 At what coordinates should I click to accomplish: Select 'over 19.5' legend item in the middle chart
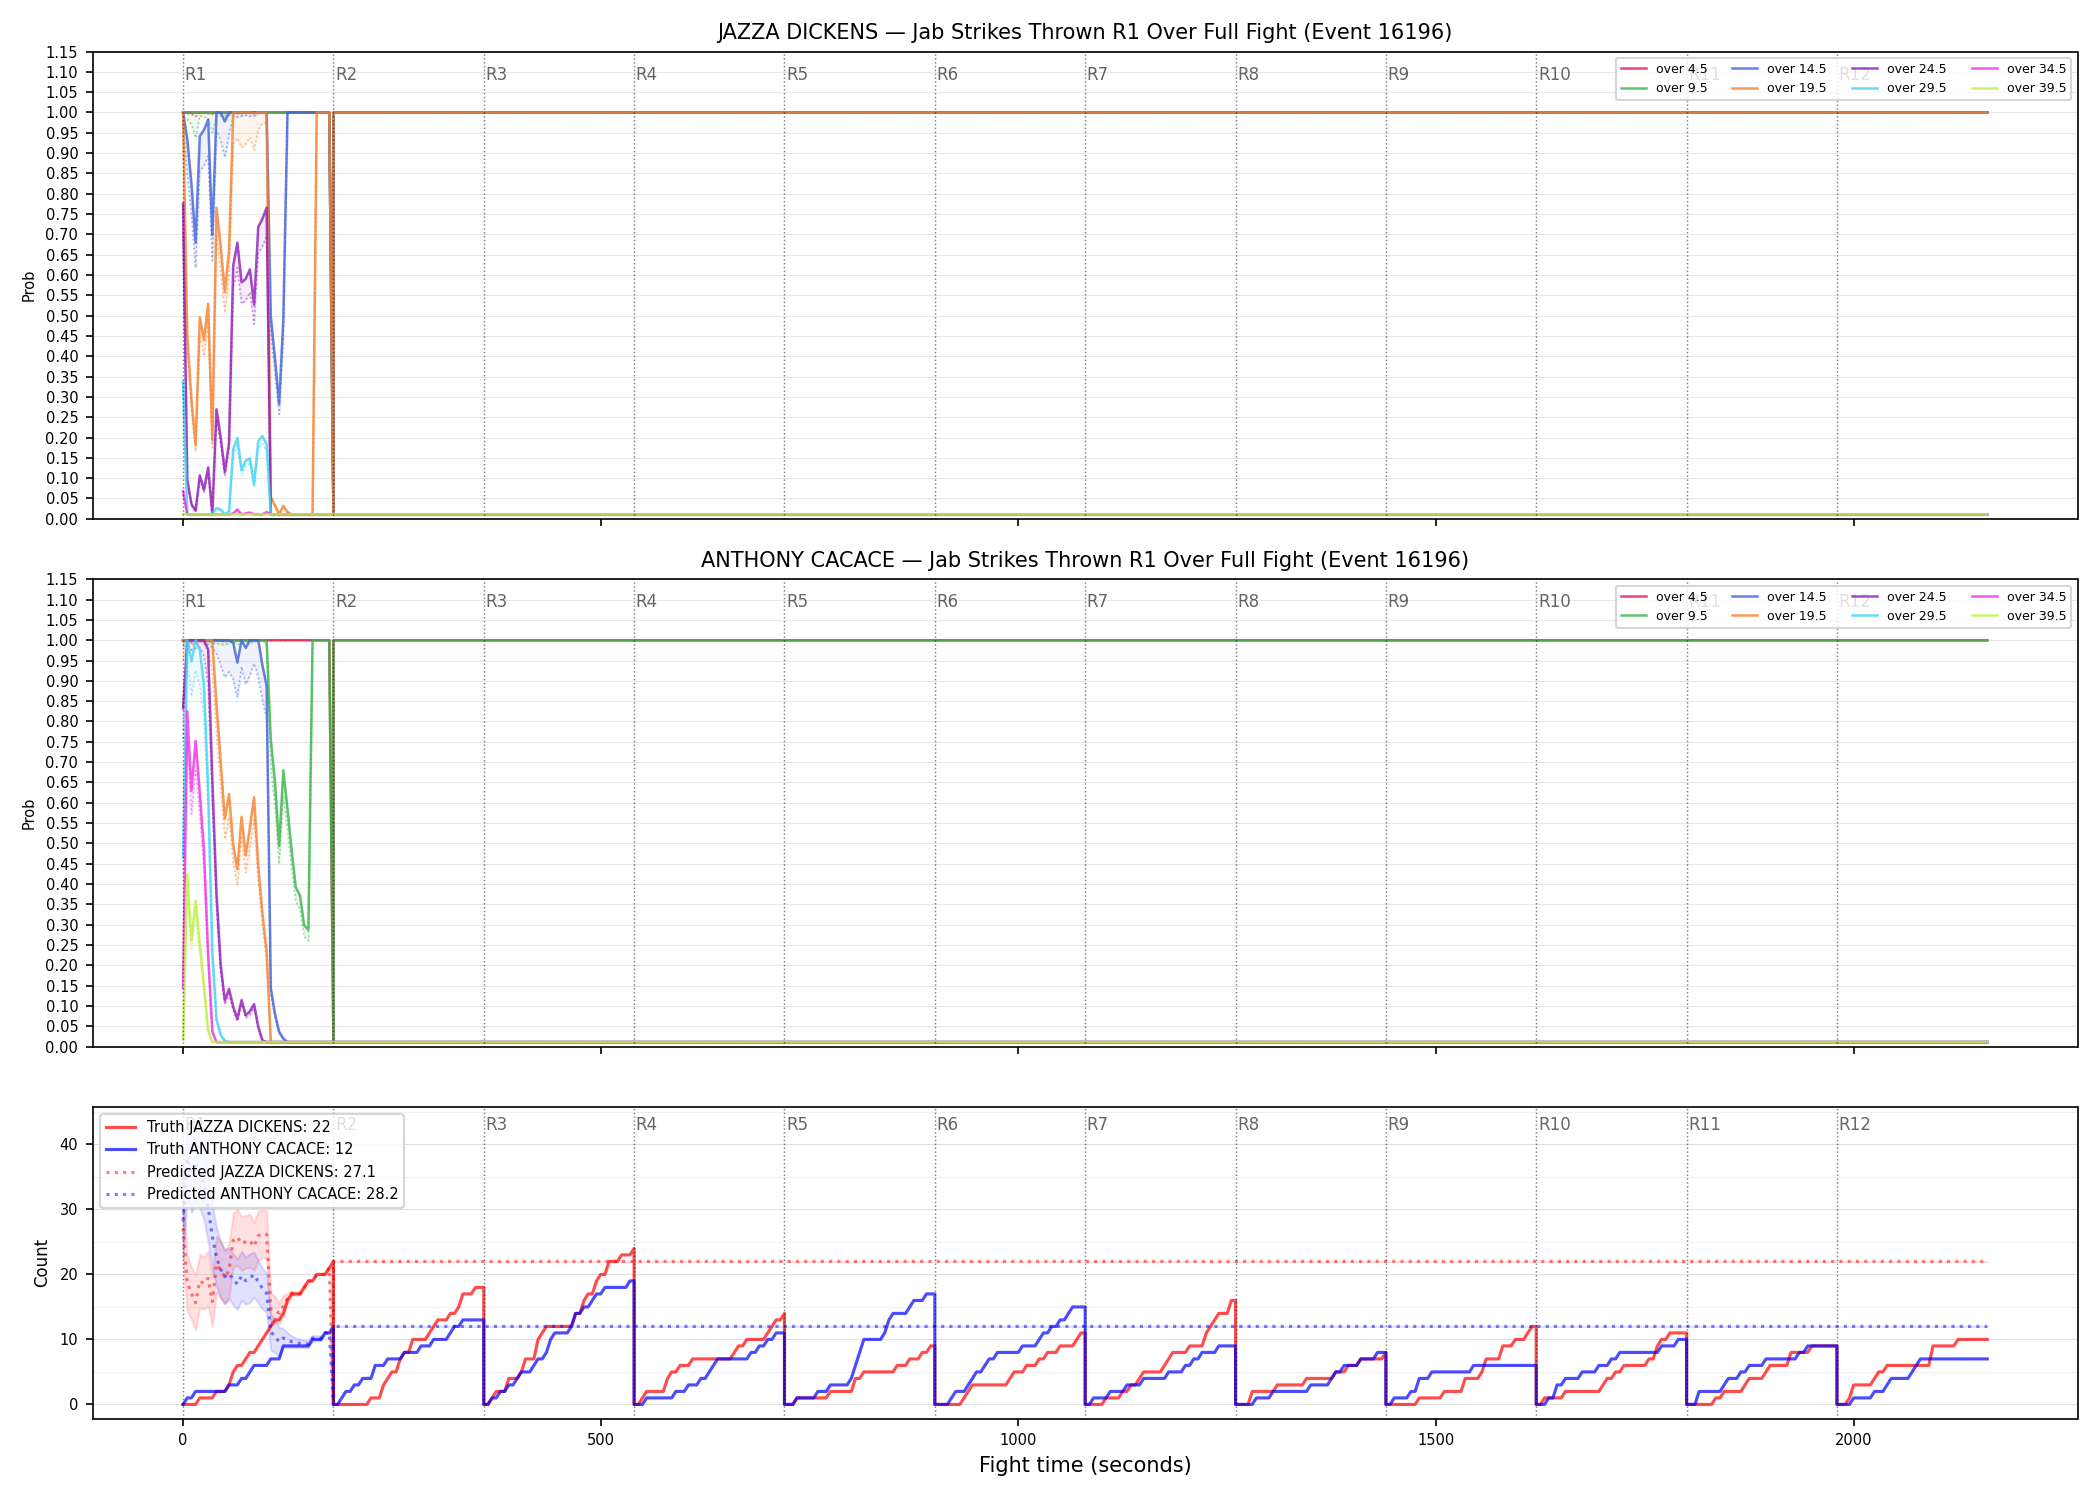tap(1778, 616)
